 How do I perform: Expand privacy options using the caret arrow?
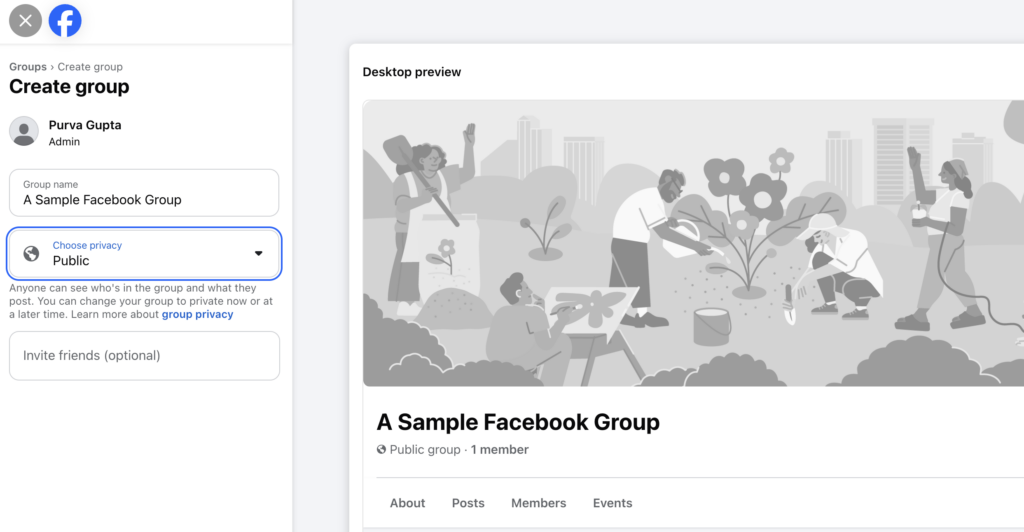(258, 254)
